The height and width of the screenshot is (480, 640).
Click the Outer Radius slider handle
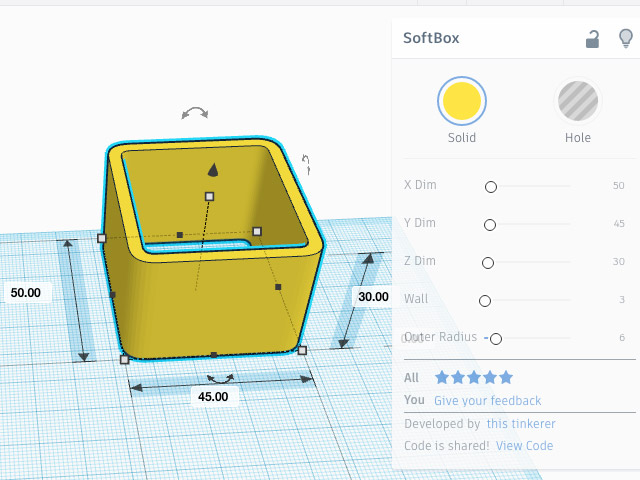[x=495, y=339]
